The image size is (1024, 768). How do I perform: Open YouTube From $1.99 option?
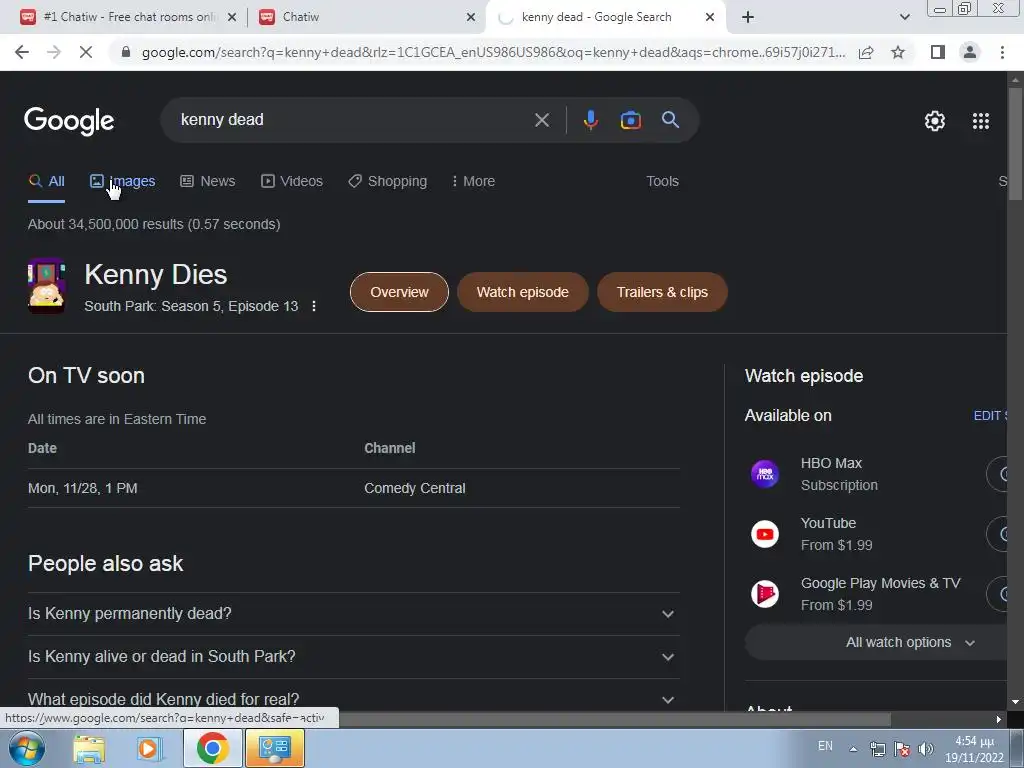(x=875, y=534)
